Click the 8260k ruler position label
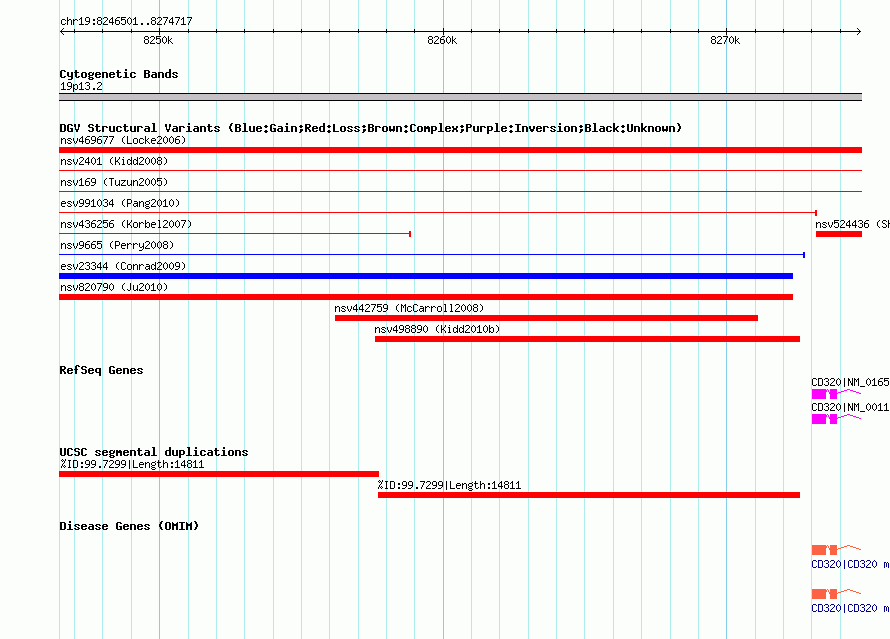 pyautogui.click(x=442, y=40)
